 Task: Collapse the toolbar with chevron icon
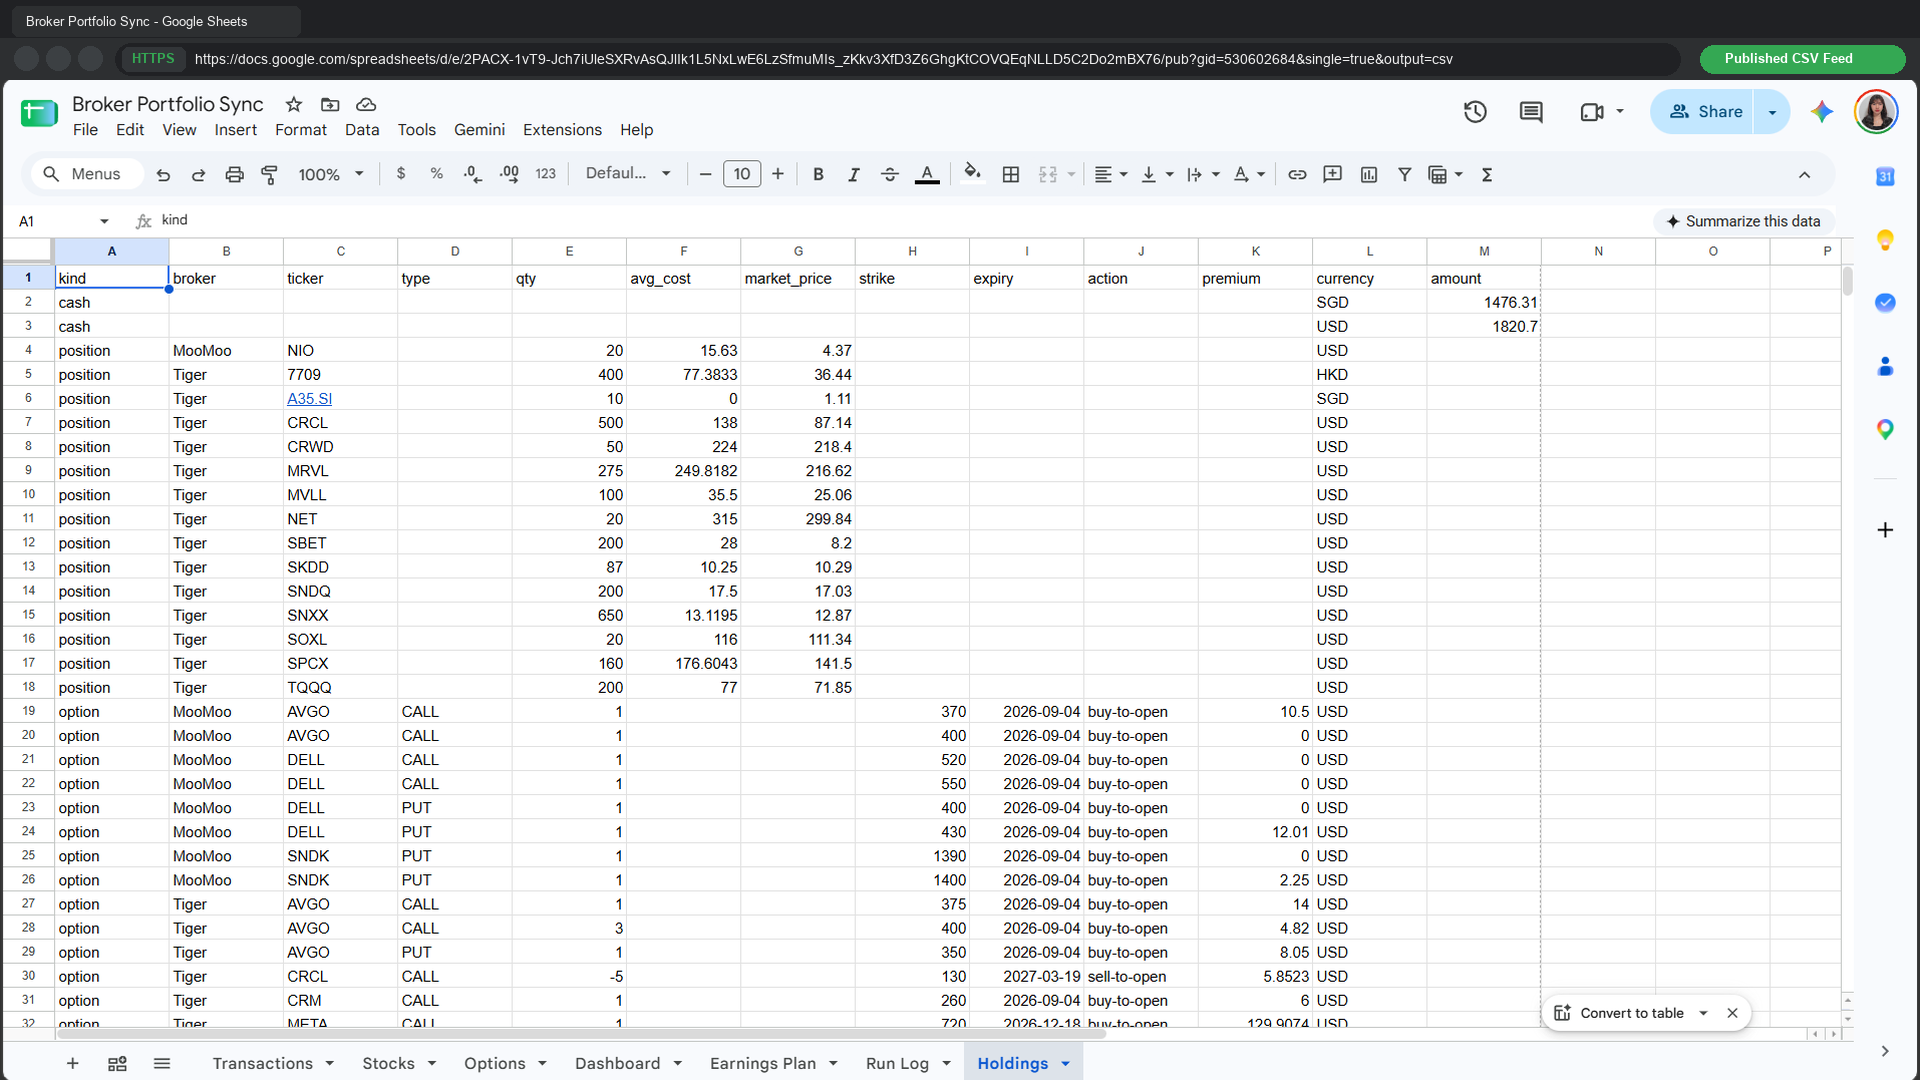click(1804, 175)
